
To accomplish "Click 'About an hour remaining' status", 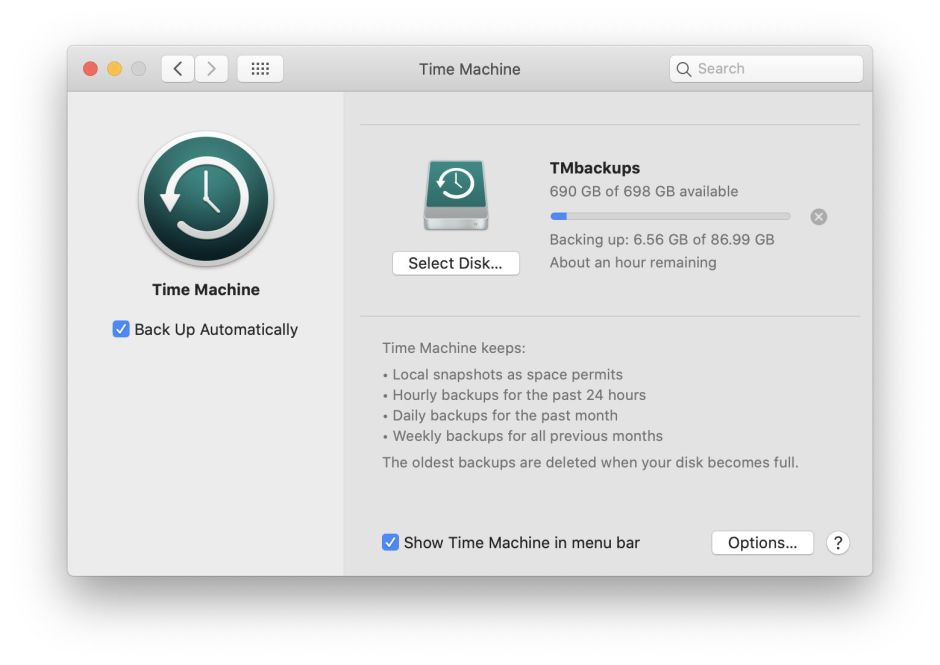I will pyautogui.click(x=633, y=263).
